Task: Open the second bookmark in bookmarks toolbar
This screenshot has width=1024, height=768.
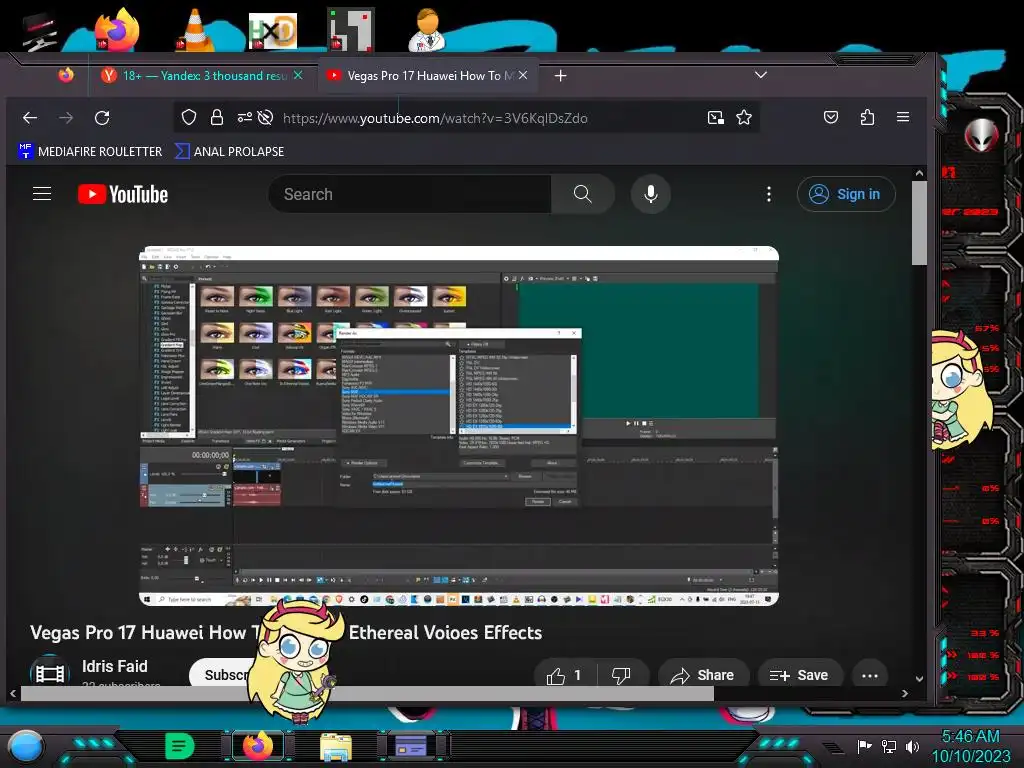Action: click(x=230, y=152)
